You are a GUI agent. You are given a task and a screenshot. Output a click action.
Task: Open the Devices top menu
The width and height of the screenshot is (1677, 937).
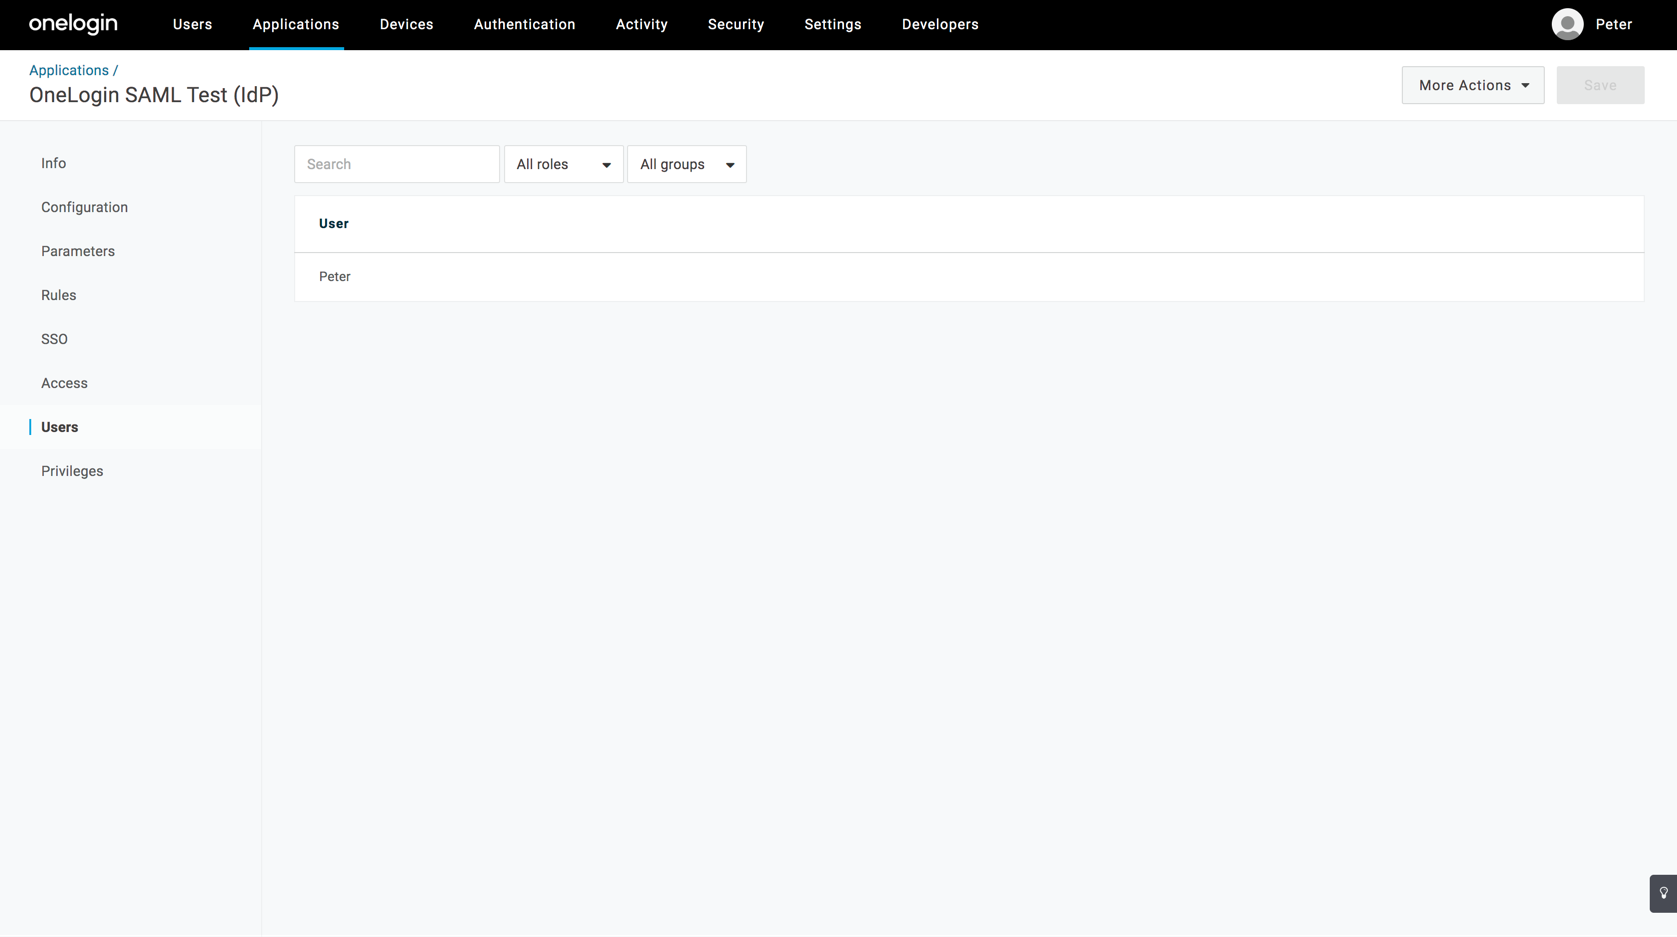(406, 24)
